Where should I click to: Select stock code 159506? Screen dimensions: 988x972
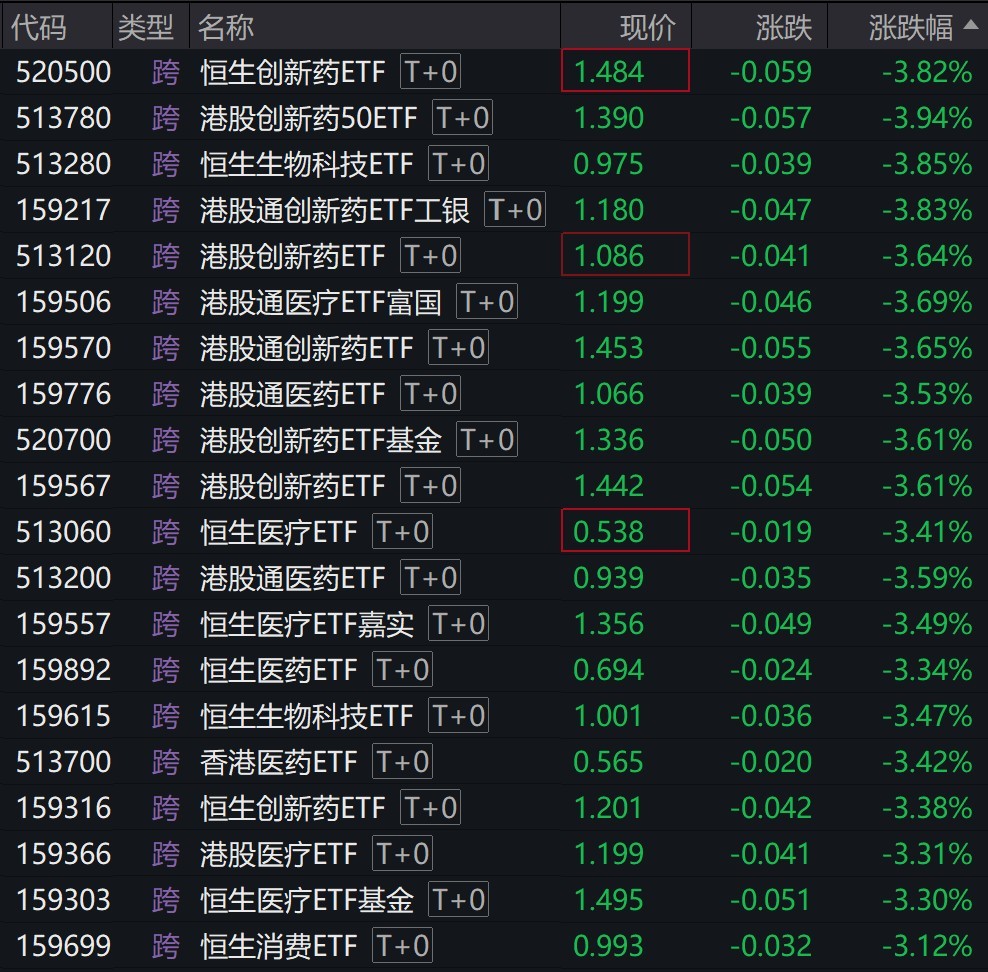[64, 302]
